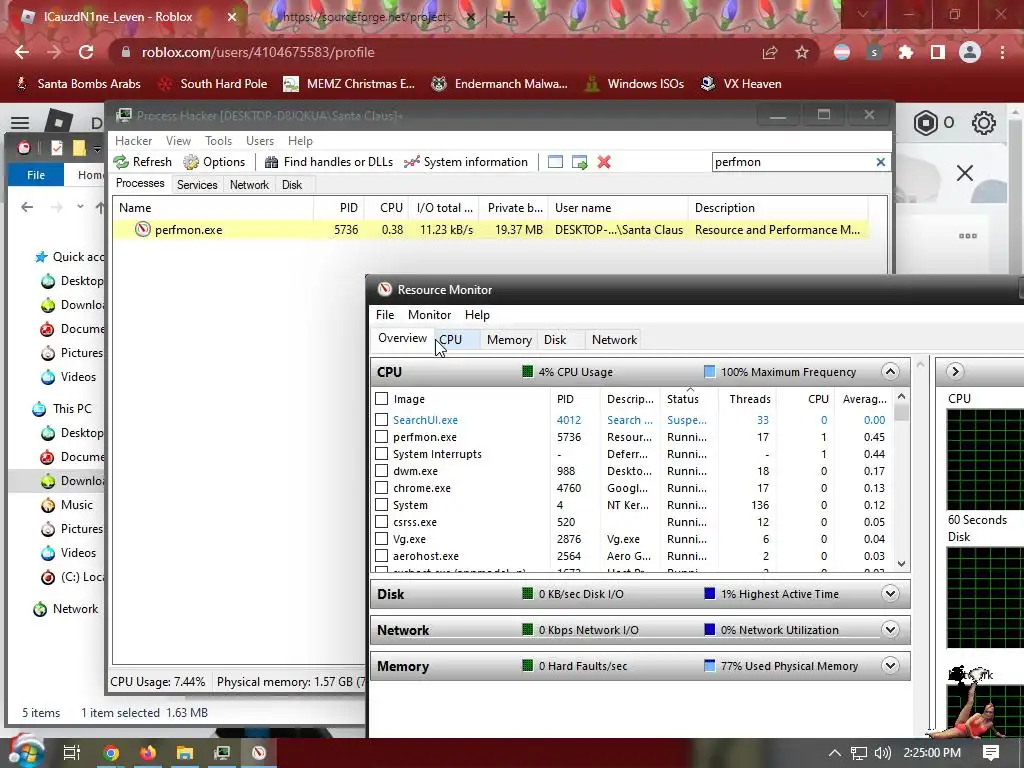The image size is (1024, 768).
Task: Click the find window and thread icon
Action: 580,162
